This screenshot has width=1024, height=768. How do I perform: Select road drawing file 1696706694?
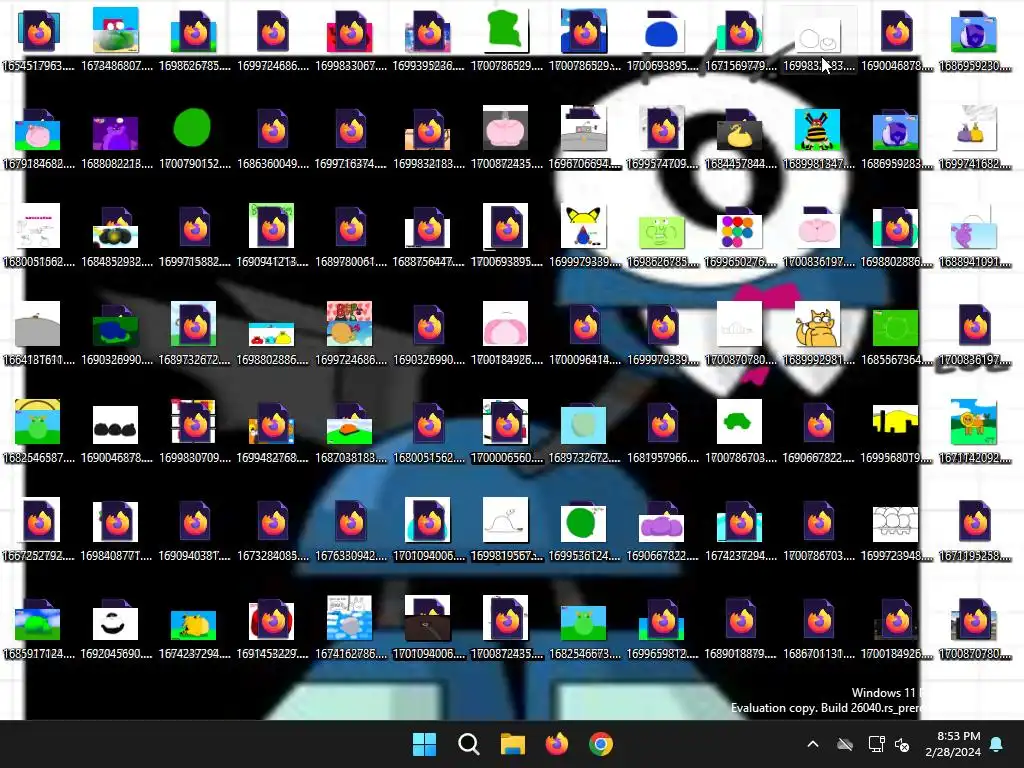pos(584,137)
